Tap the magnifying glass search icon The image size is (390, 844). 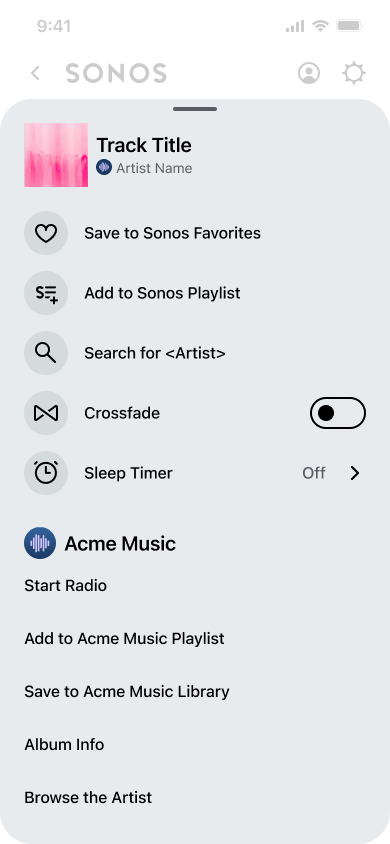pyautogui.click(x=46, y=353)
